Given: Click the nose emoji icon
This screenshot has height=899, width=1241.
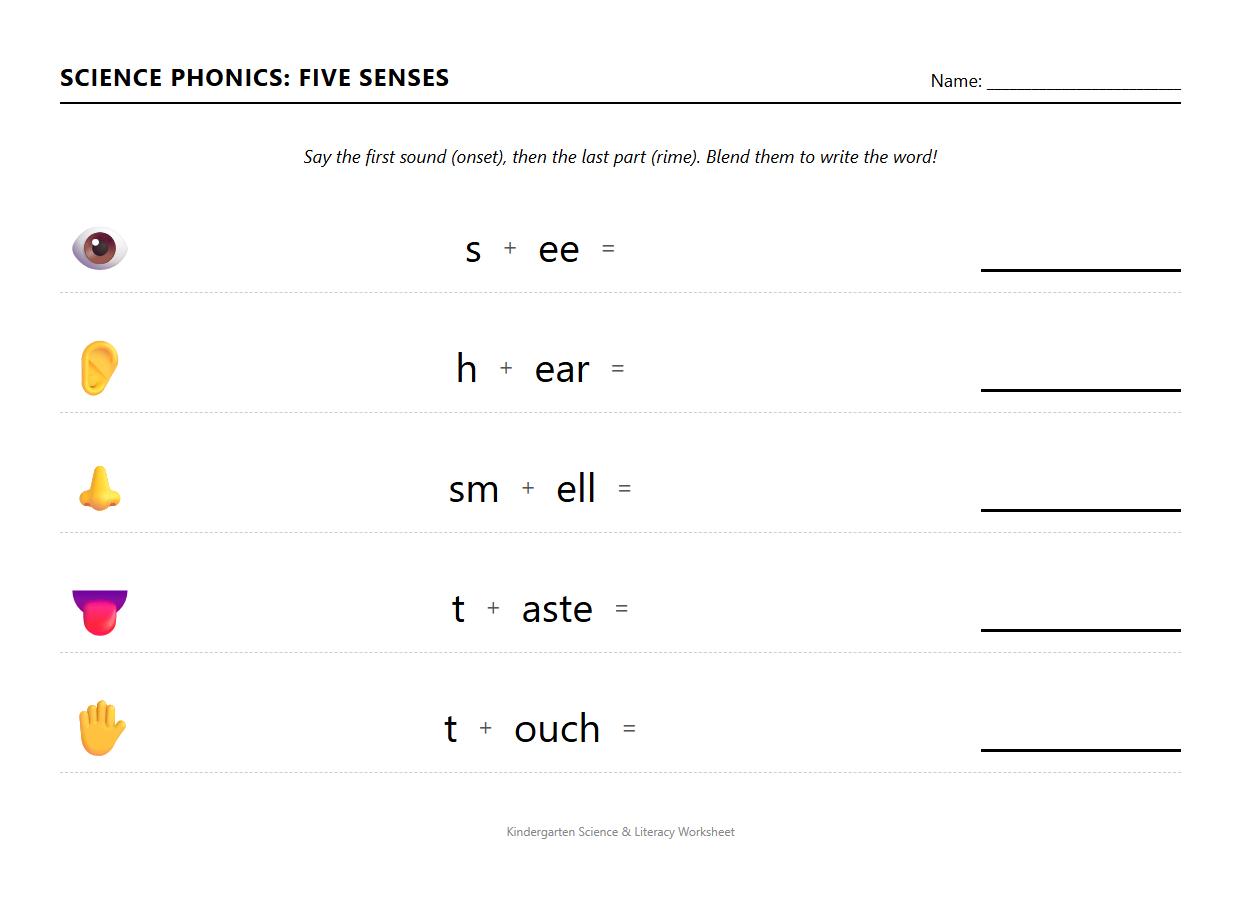Looking at the screenshot, I should point(99,489).
